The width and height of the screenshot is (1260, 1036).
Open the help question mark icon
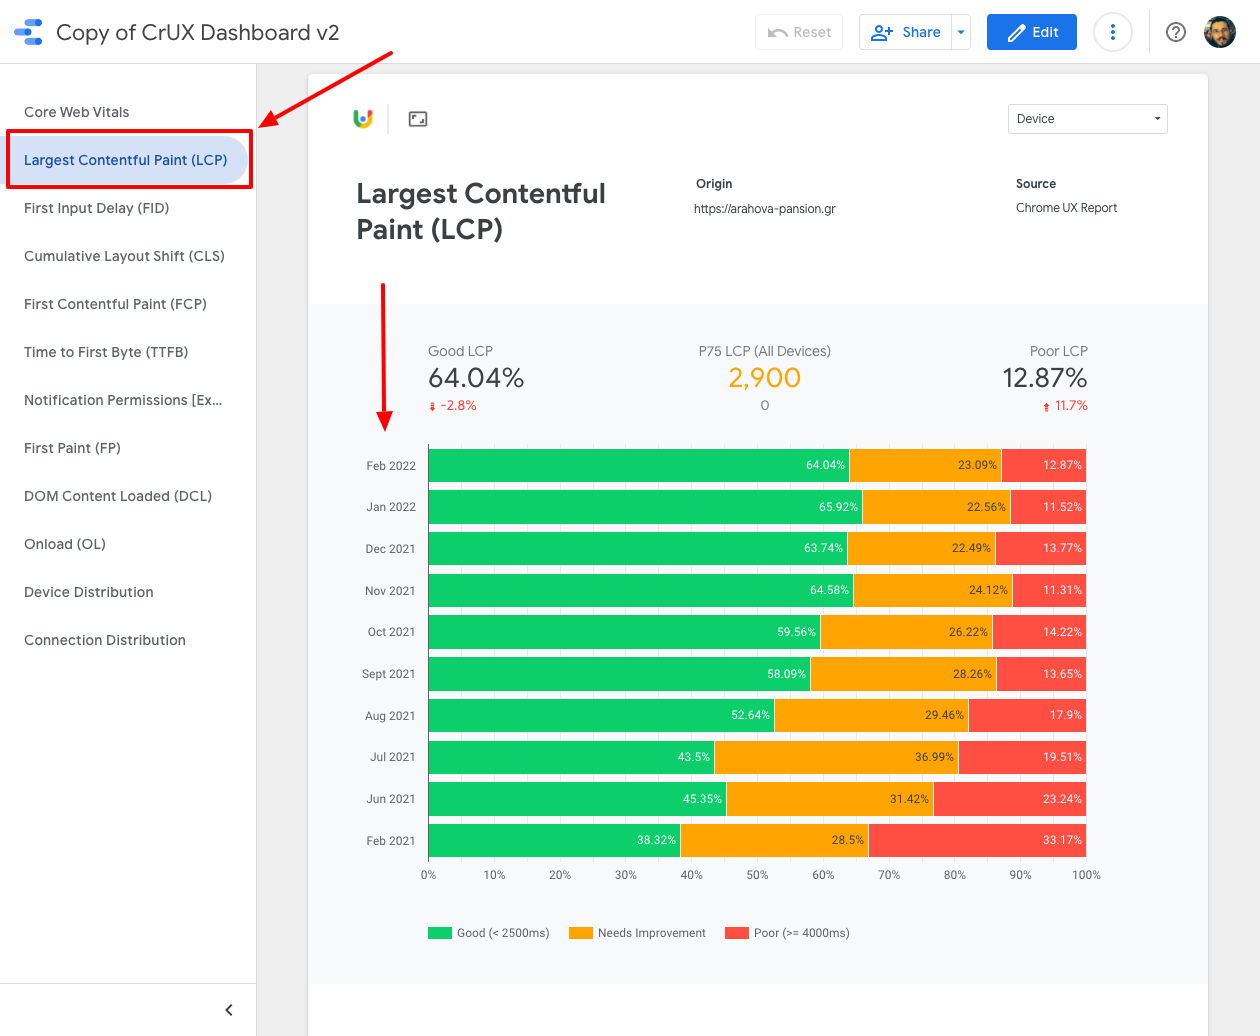1176,32
